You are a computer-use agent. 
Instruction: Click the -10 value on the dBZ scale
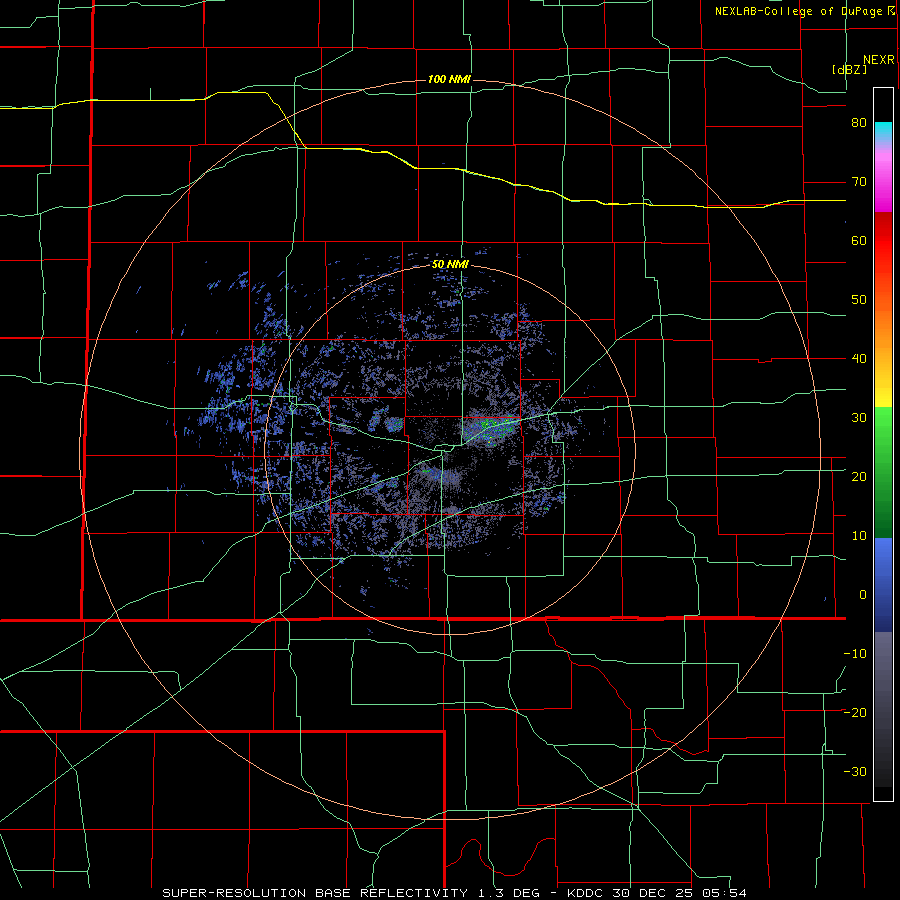coord(855,653)
